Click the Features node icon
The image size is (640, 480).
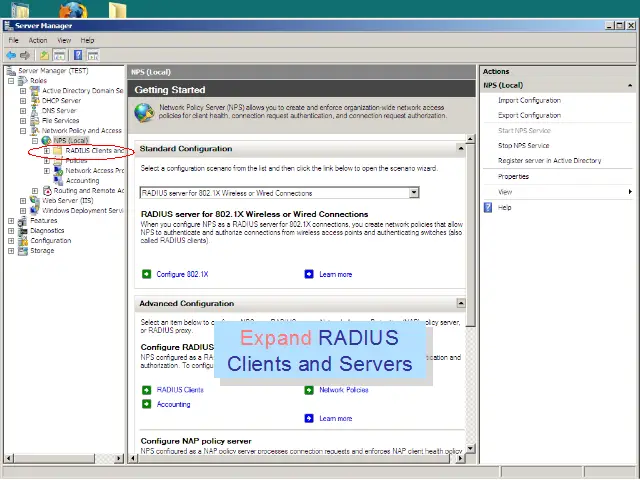[x=23, y=220]
